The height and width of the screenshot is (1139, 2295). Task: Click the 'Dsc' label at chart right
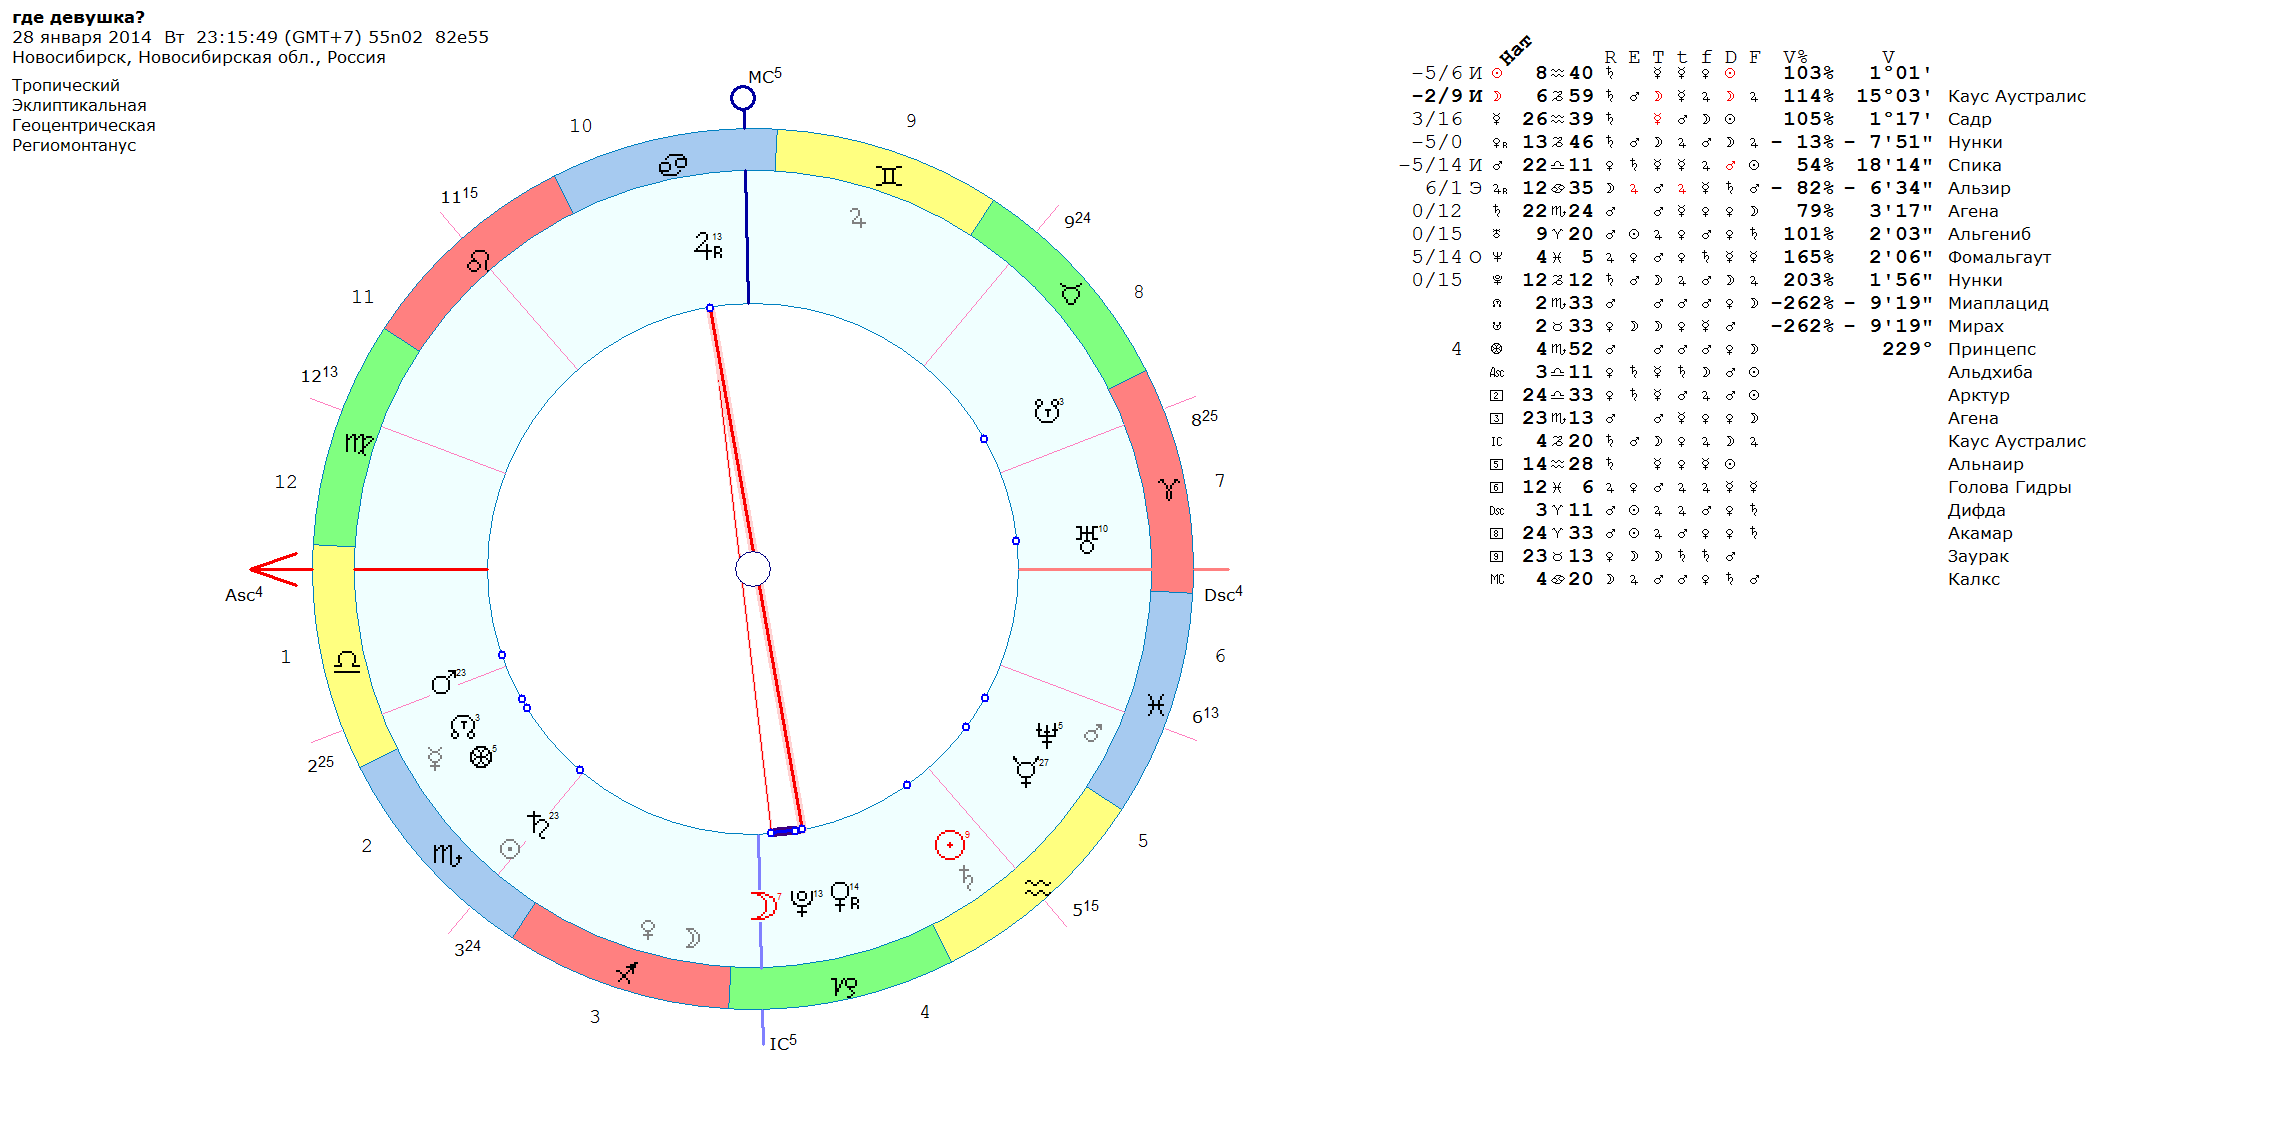coord(1223,594)
